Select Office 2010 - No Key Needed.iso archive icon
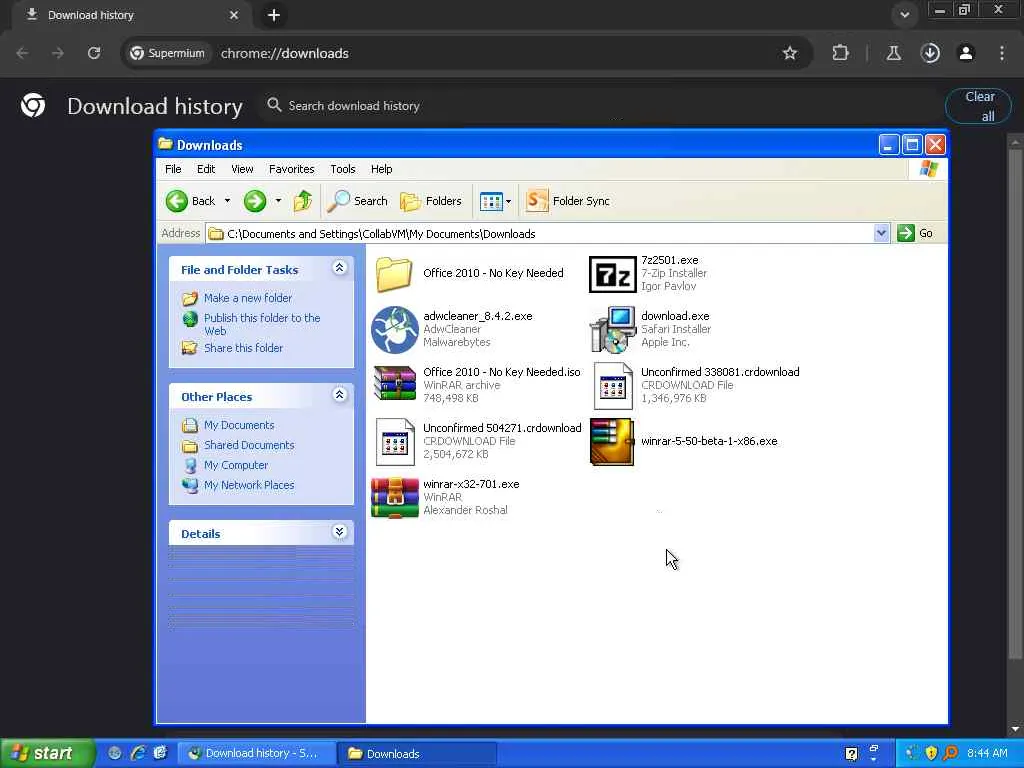 394,383
